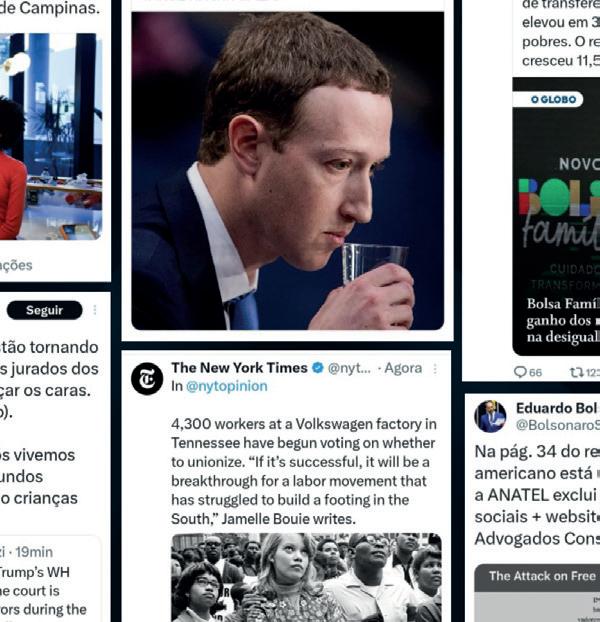Open the black-and-white crowd photo
The height and width of the screenshot is (622, 600).
point(306,578)
